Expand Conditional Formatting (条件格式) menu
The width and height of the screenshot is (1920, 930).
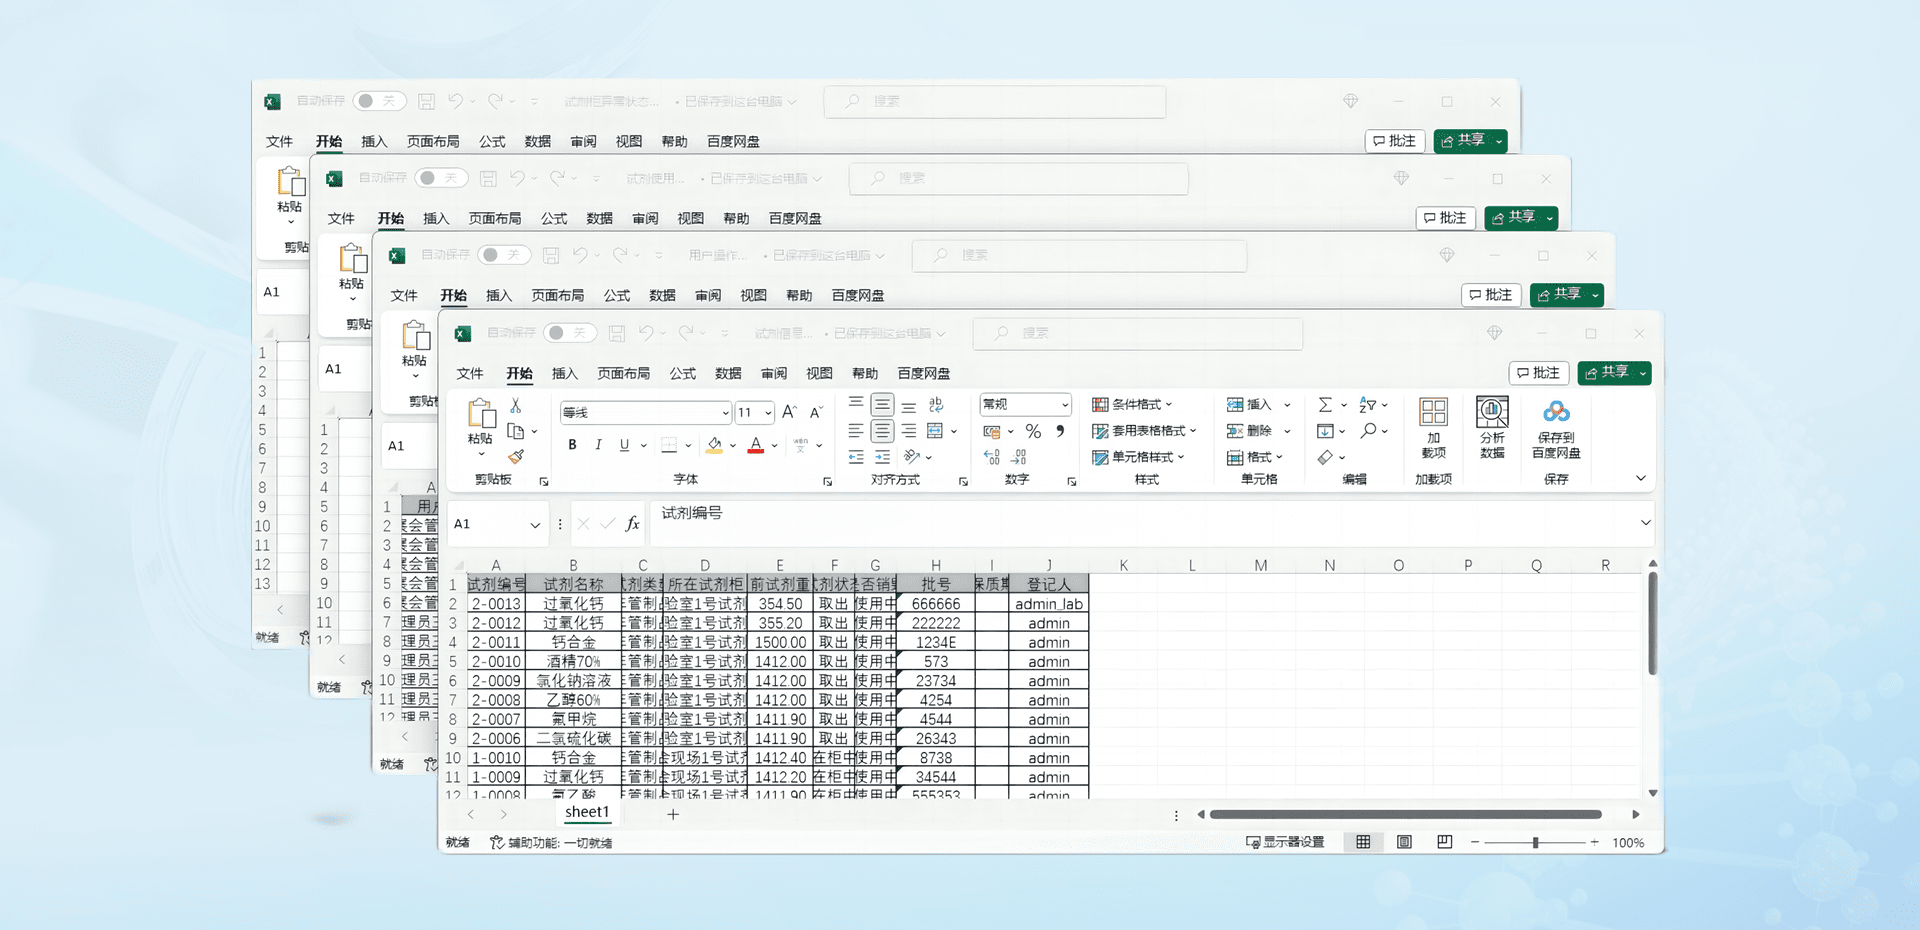coord(1131,405)
